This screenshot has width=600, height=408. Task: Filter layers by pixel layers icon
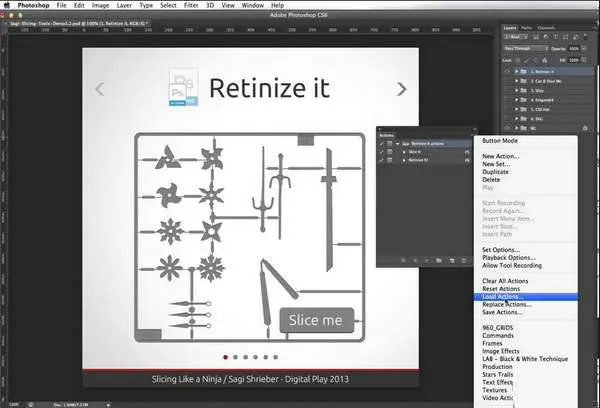pyautogui.click(x=536, y=37)
